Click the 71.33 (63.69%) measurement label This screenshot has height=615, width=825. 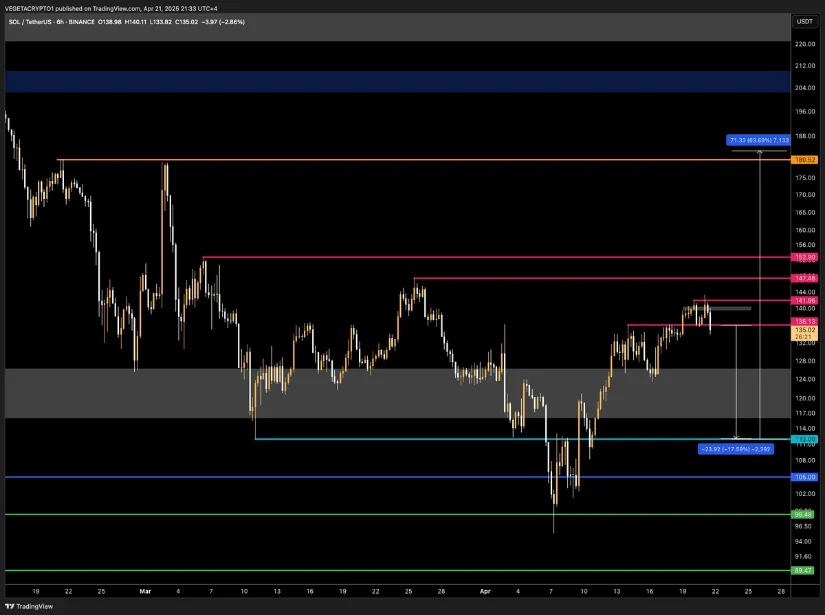point(759,140)
